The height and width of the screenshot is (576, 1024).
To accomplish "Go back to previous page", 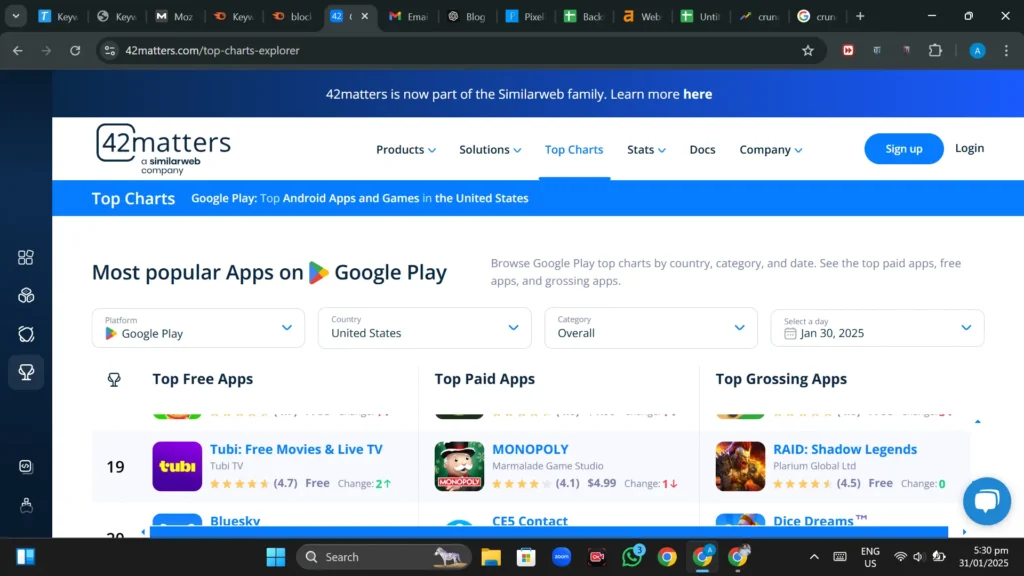I will coord(18,50).
